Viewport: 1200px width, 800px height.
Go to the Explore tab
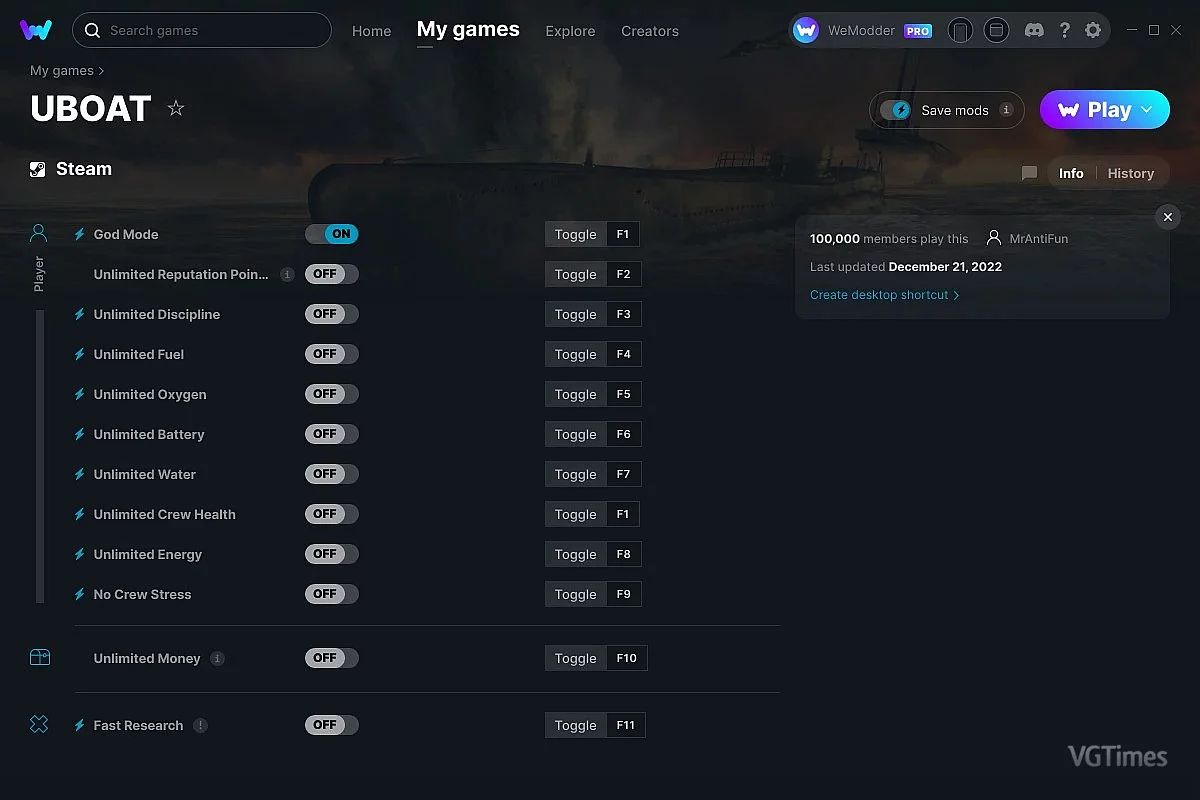[x=570, y=31]
